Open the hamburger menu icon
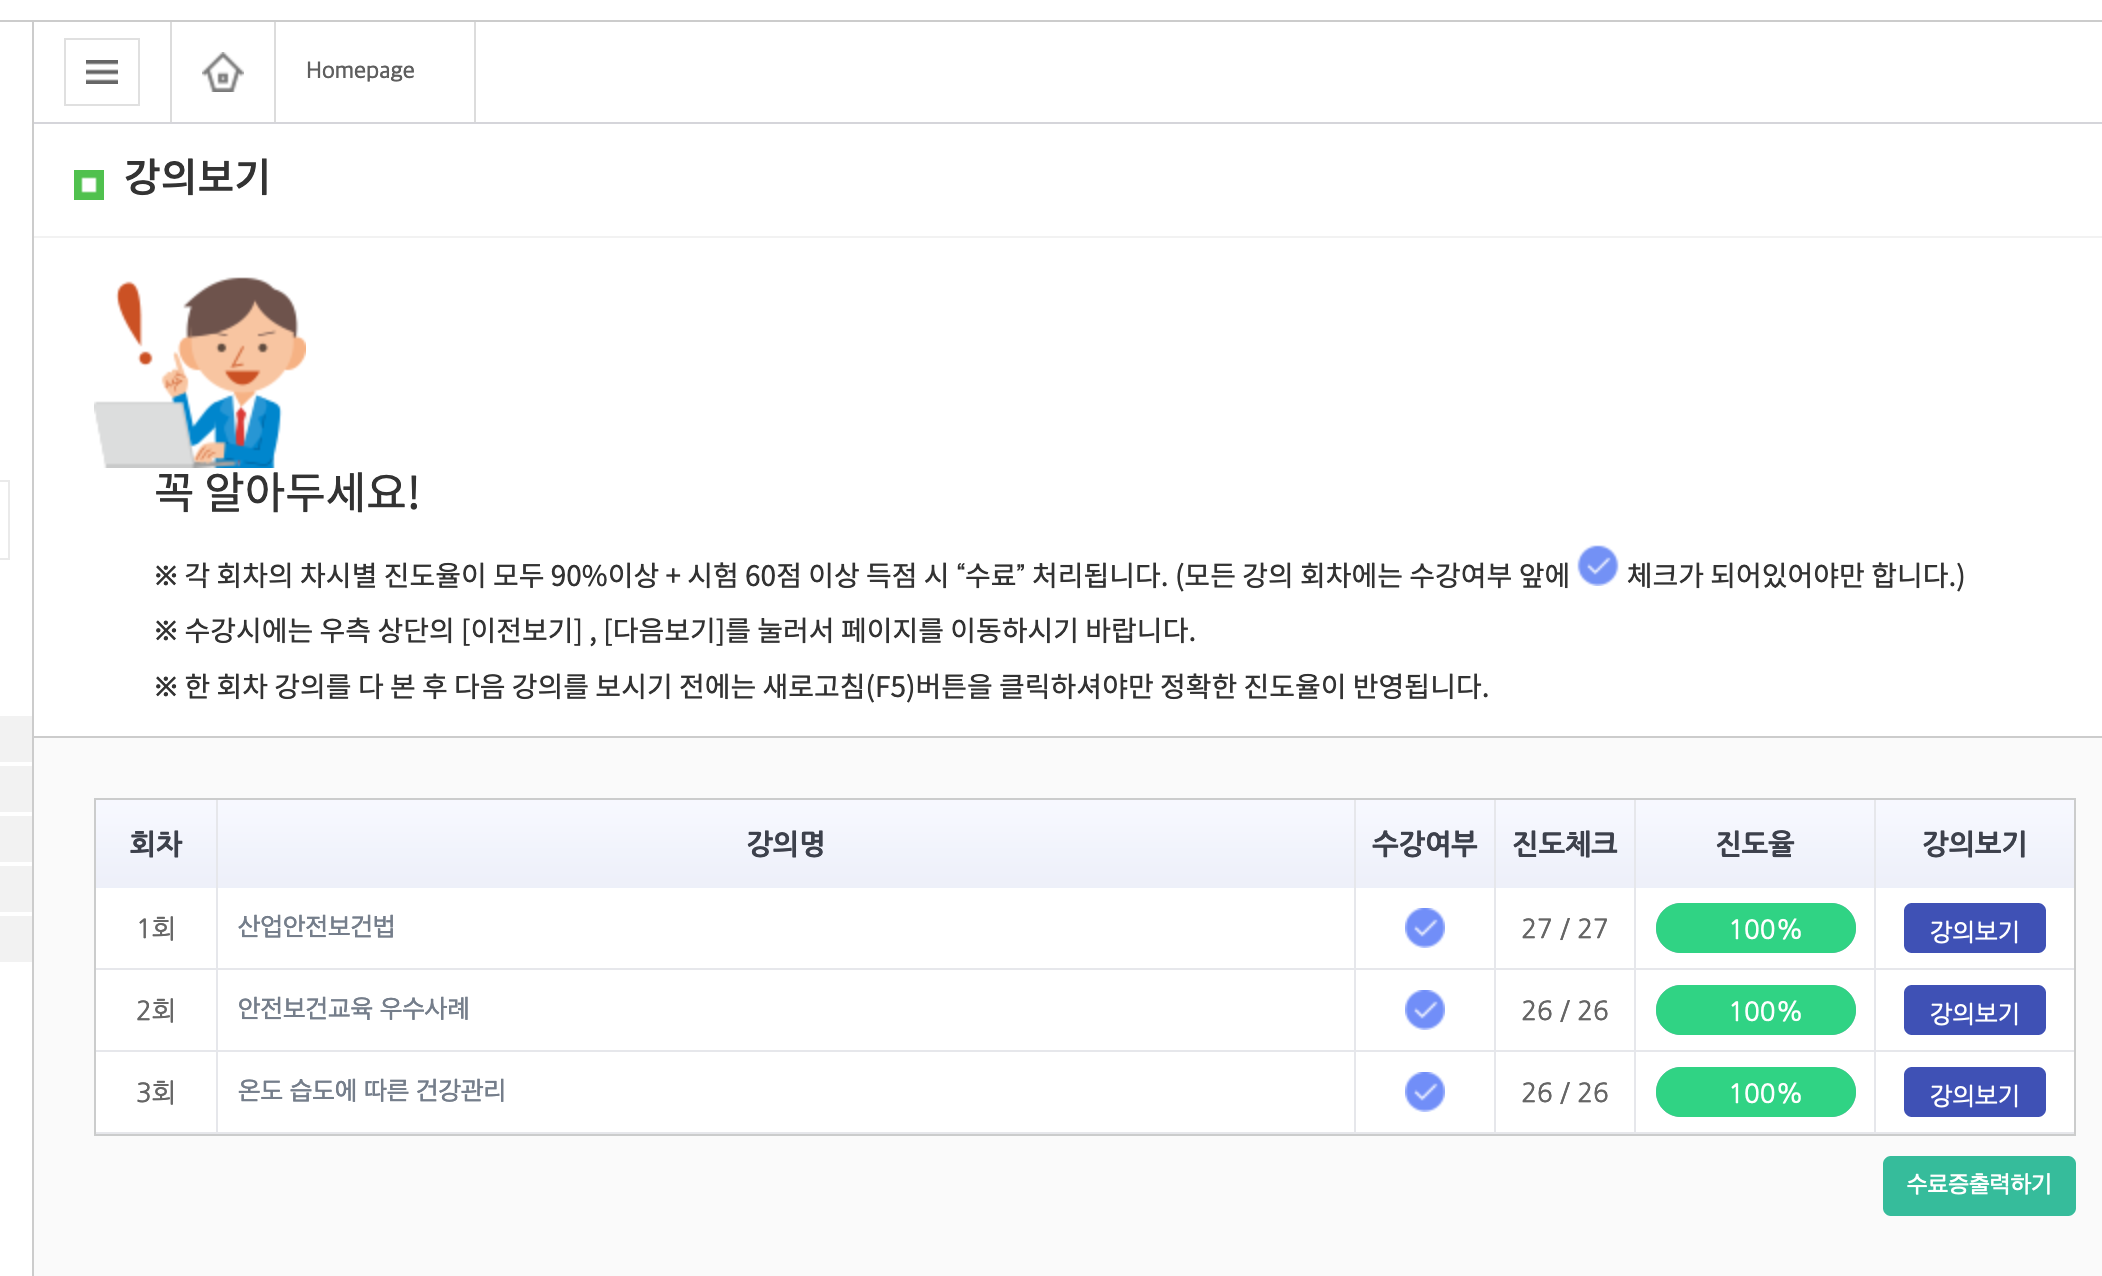Viewport: 2102px width, 1276px height. (x=102, y=72)
